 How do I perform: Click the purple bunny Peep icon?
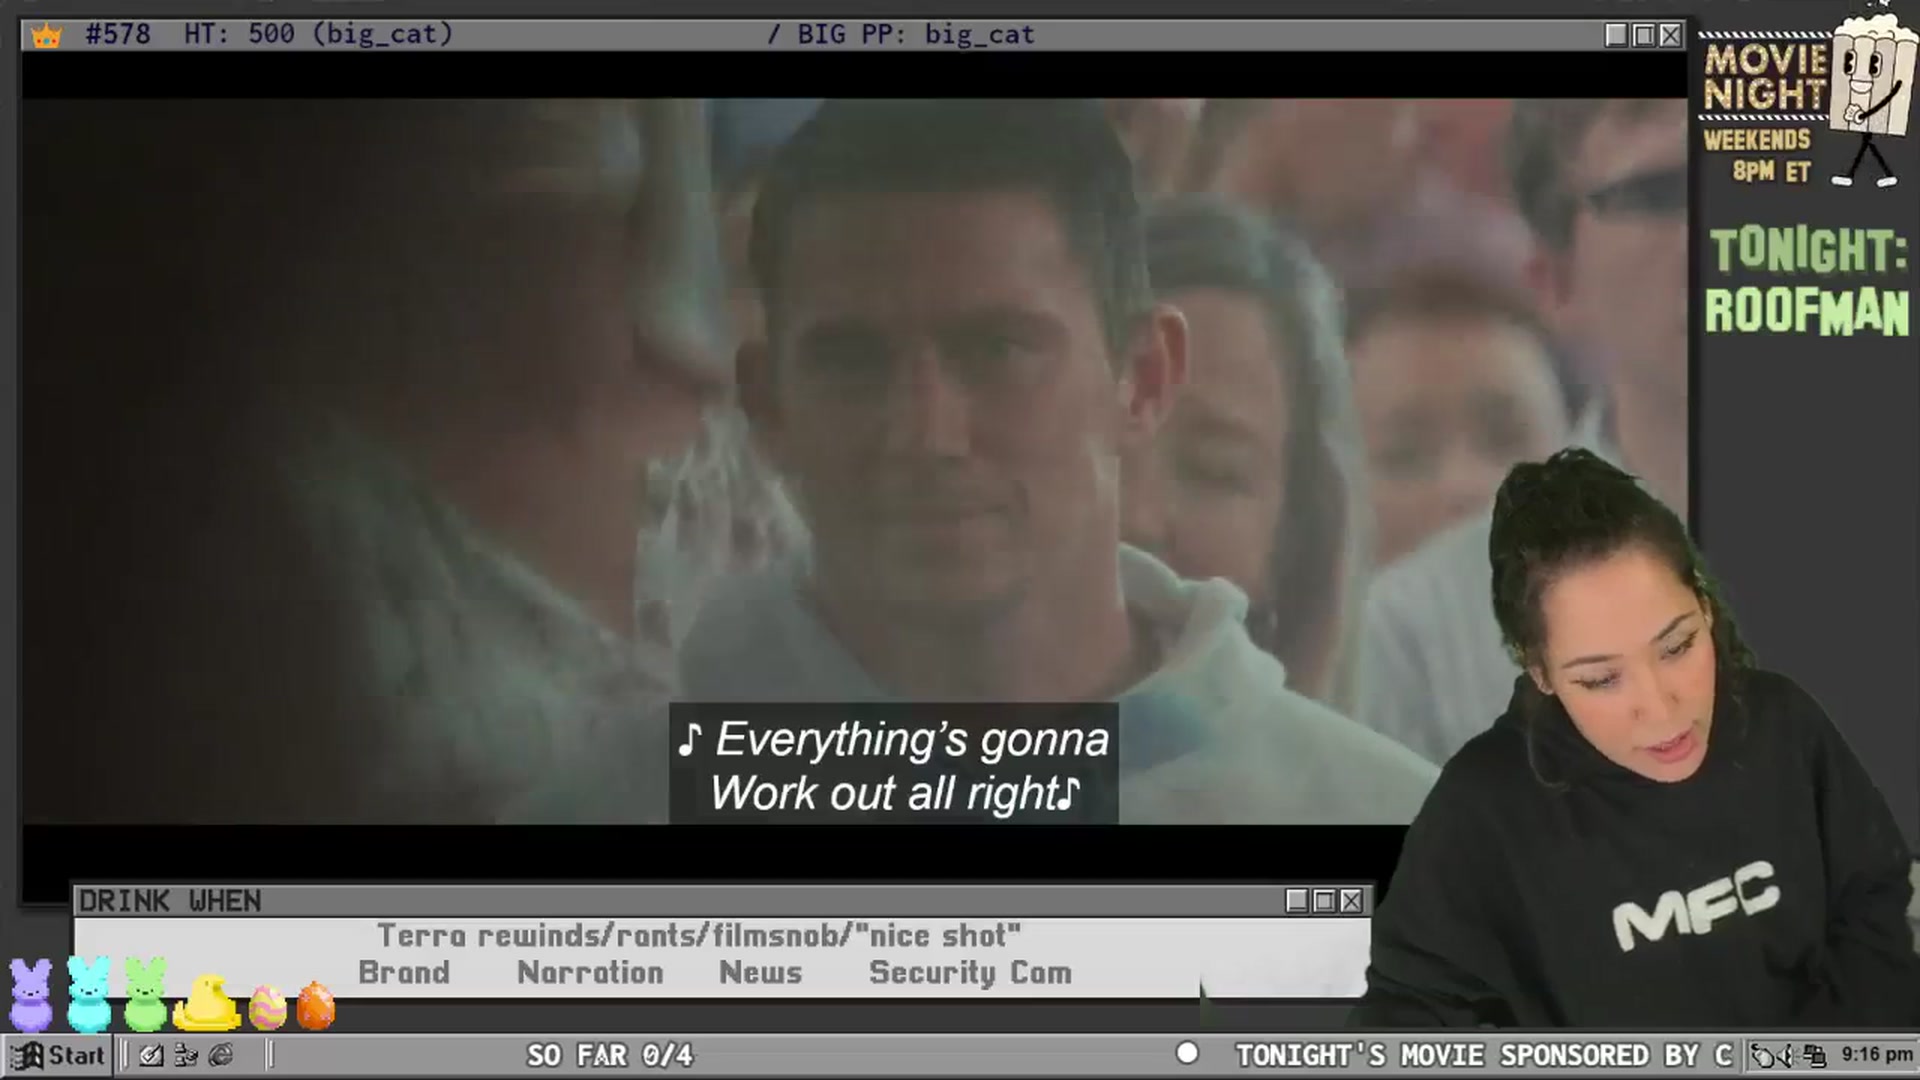tap(31, 994)
